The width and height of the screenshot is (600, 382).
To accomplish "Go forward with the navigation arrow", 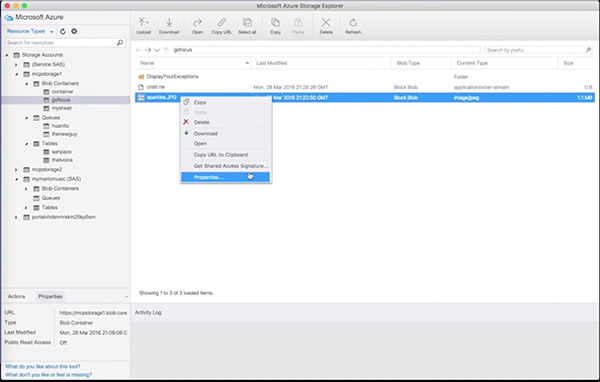I will (x=148, y=50).
